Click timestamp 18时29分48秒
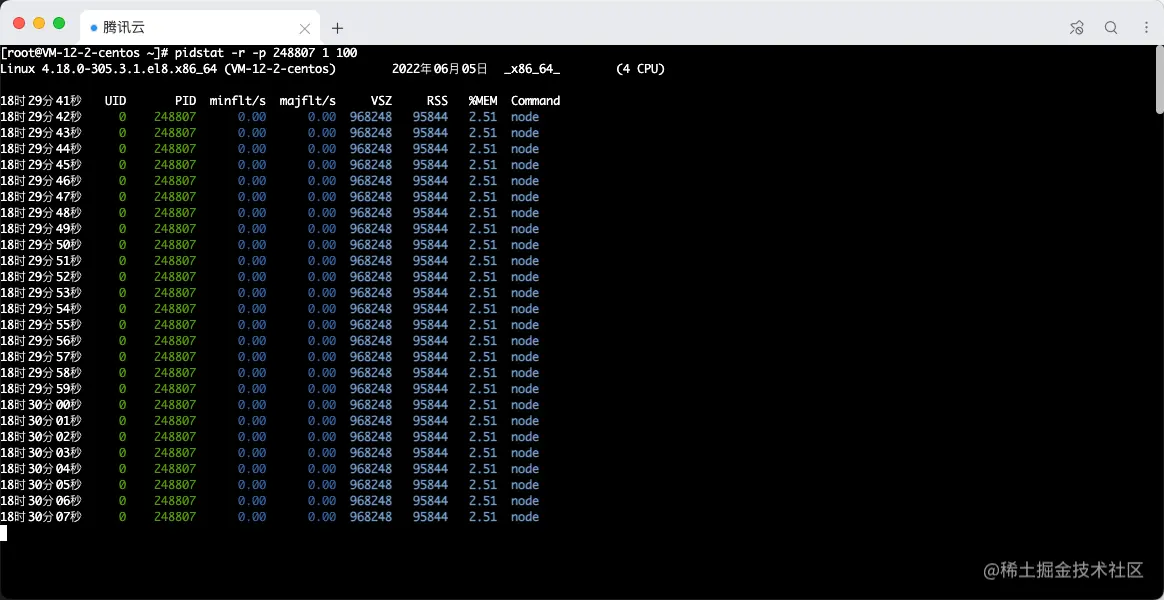Image resolution: width=1164 pixels, height=600 pixels. (41, 212)
